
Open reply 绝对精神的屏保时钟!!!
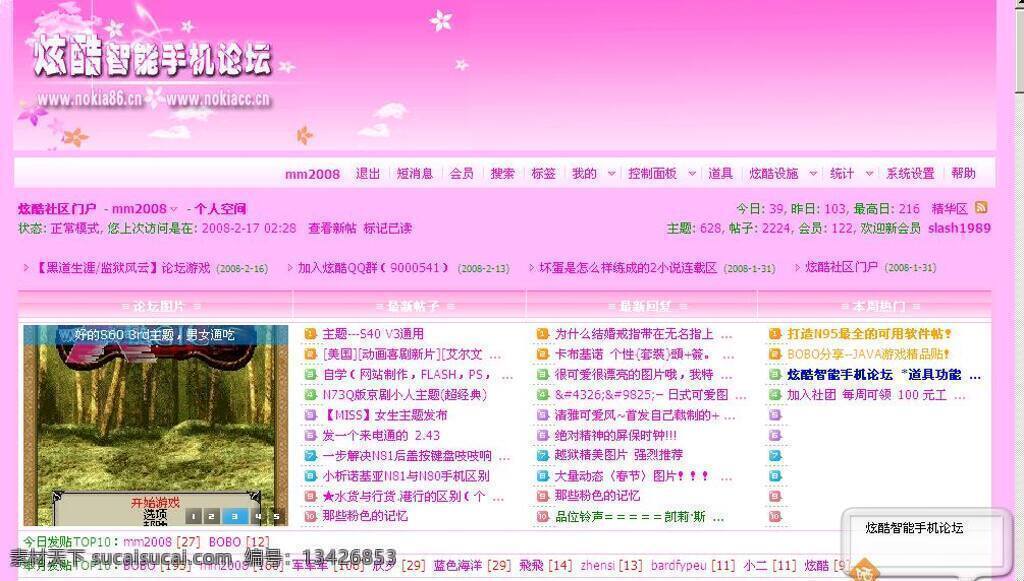point(616,435)
